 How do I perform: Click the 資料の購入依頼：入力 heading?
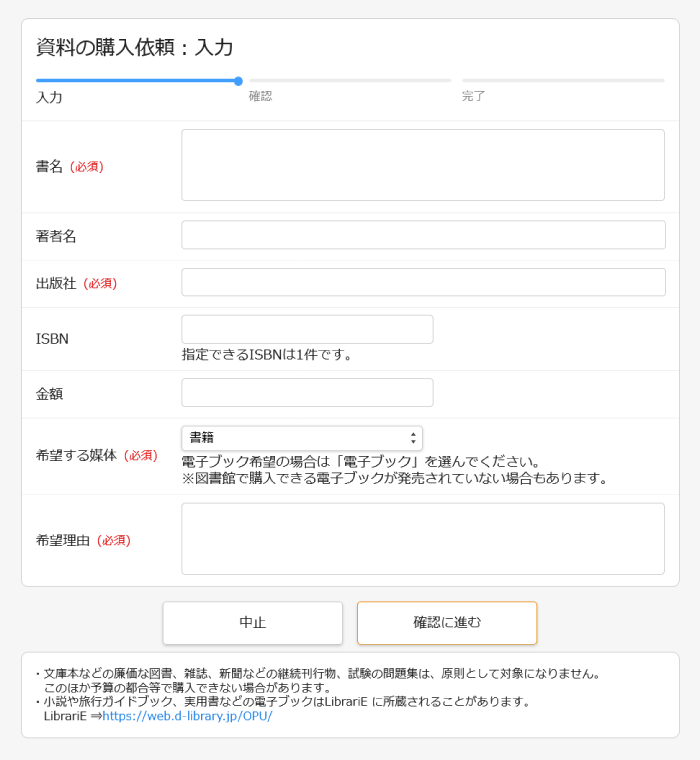135,47
